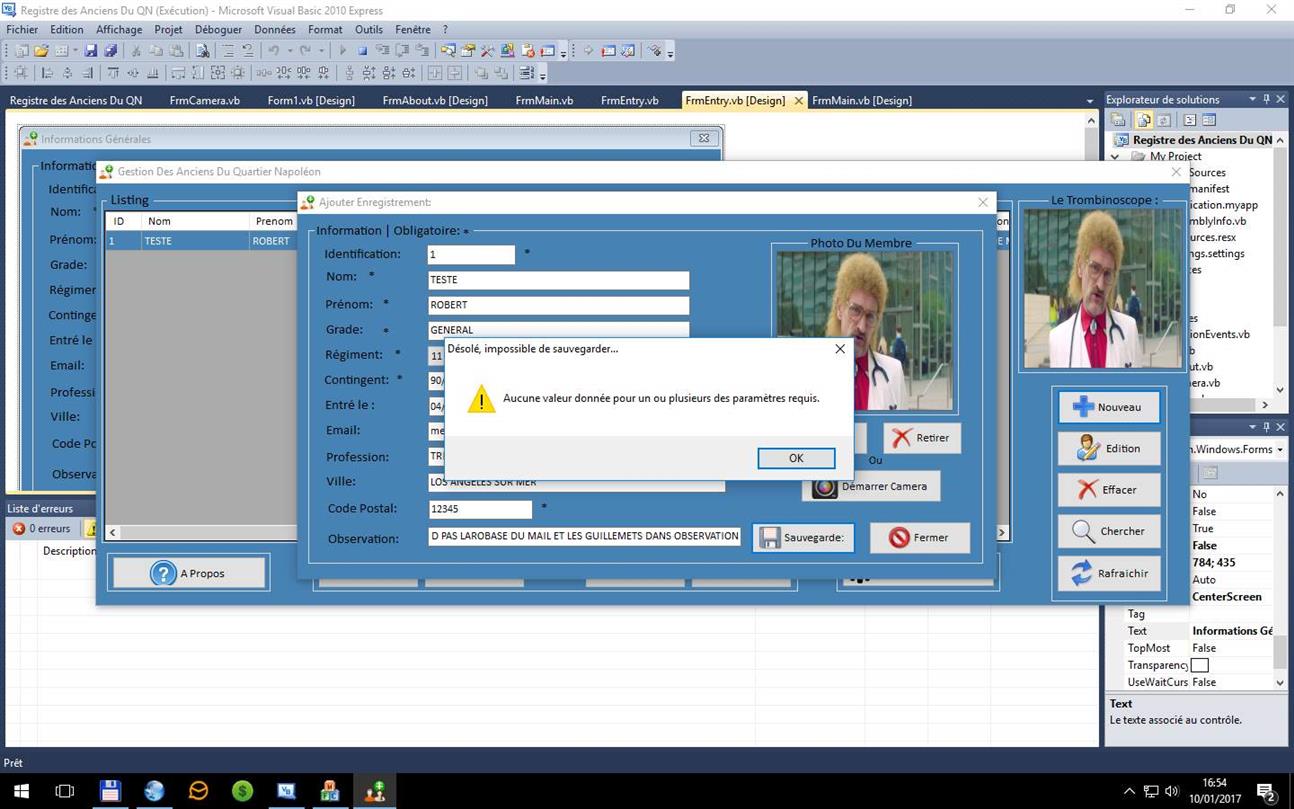Screen dimensions: 1294x809
Task: Switch to the FrmMain.vb code tab
Action: coord(544,100)
